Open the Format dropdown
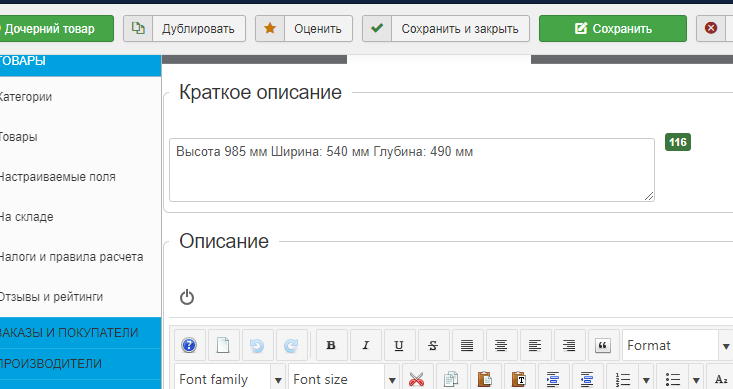Screen dimensions: 733x389 [x=678, y=346]
